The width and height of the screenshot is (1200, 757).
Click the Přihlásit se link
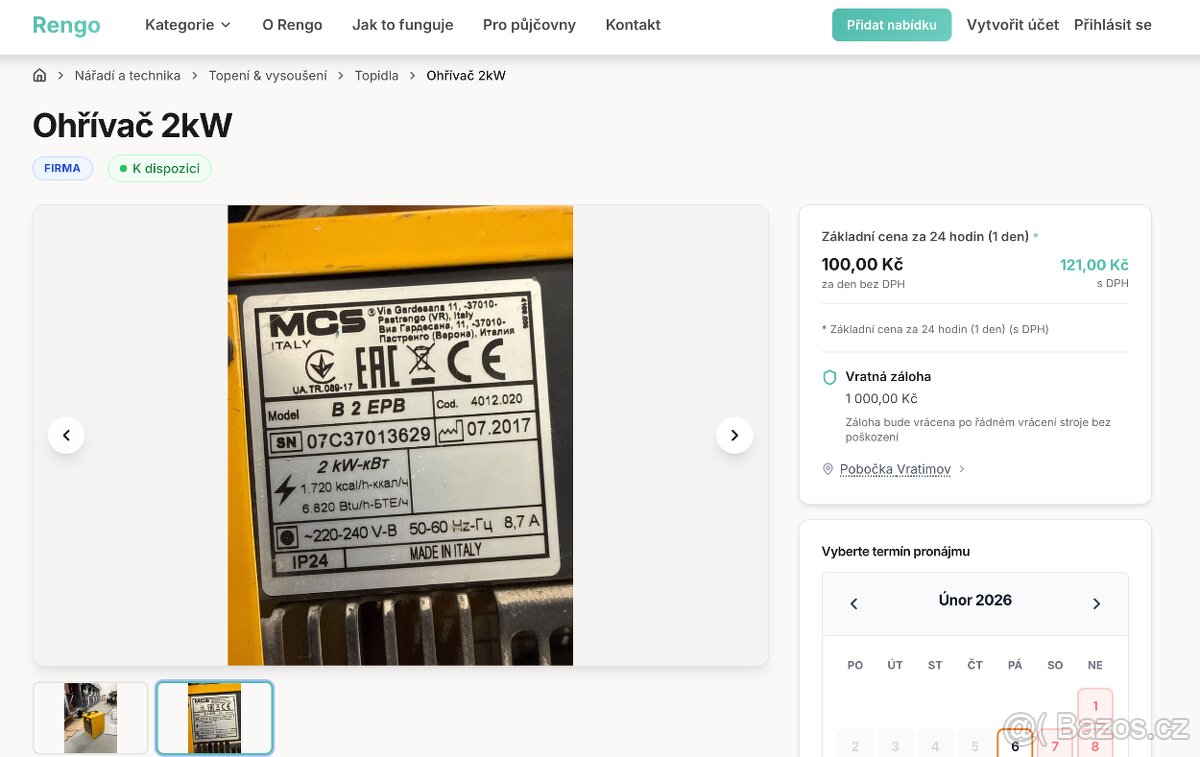(1112, 25)
